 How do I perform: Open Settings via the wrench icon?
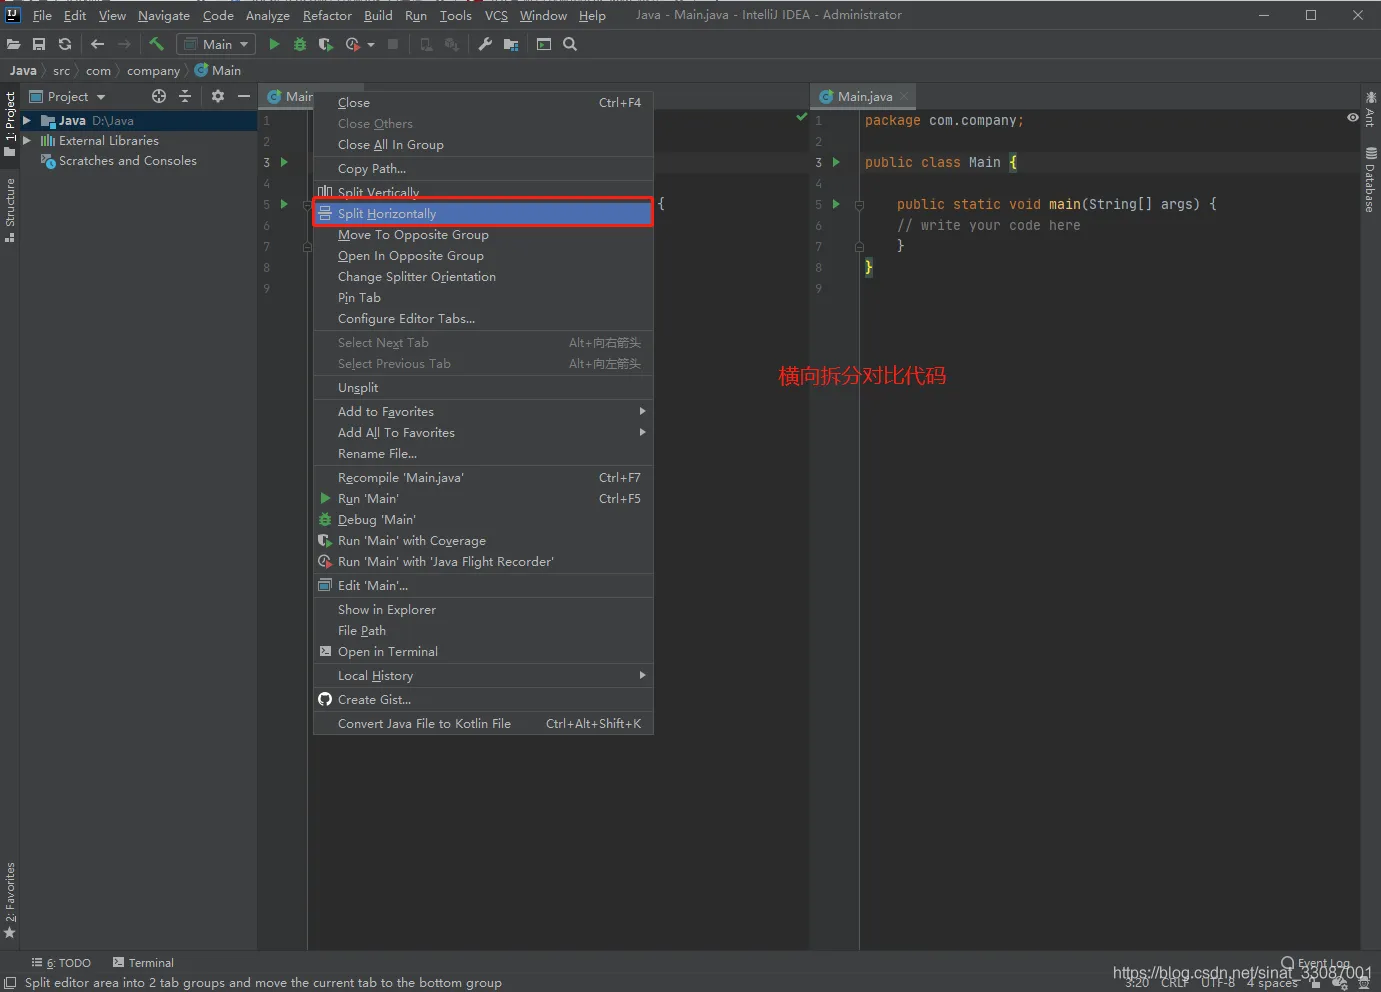pyautogui.click(x=485, y=44)
